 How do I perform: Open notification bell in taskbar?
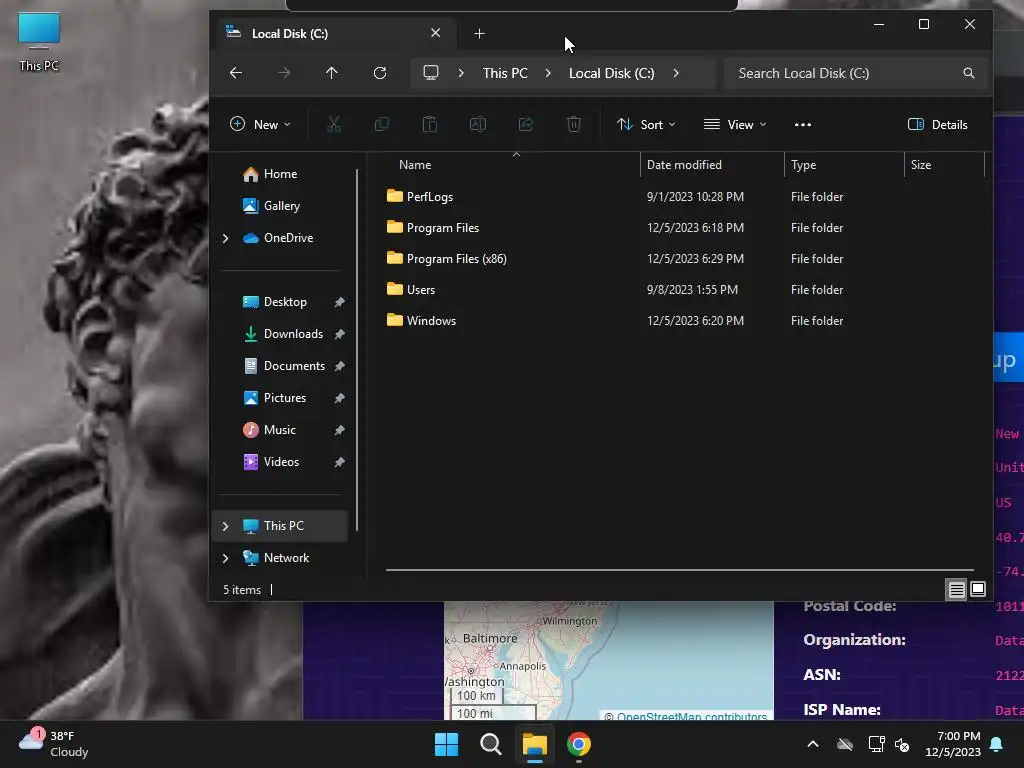pos(997,744)
